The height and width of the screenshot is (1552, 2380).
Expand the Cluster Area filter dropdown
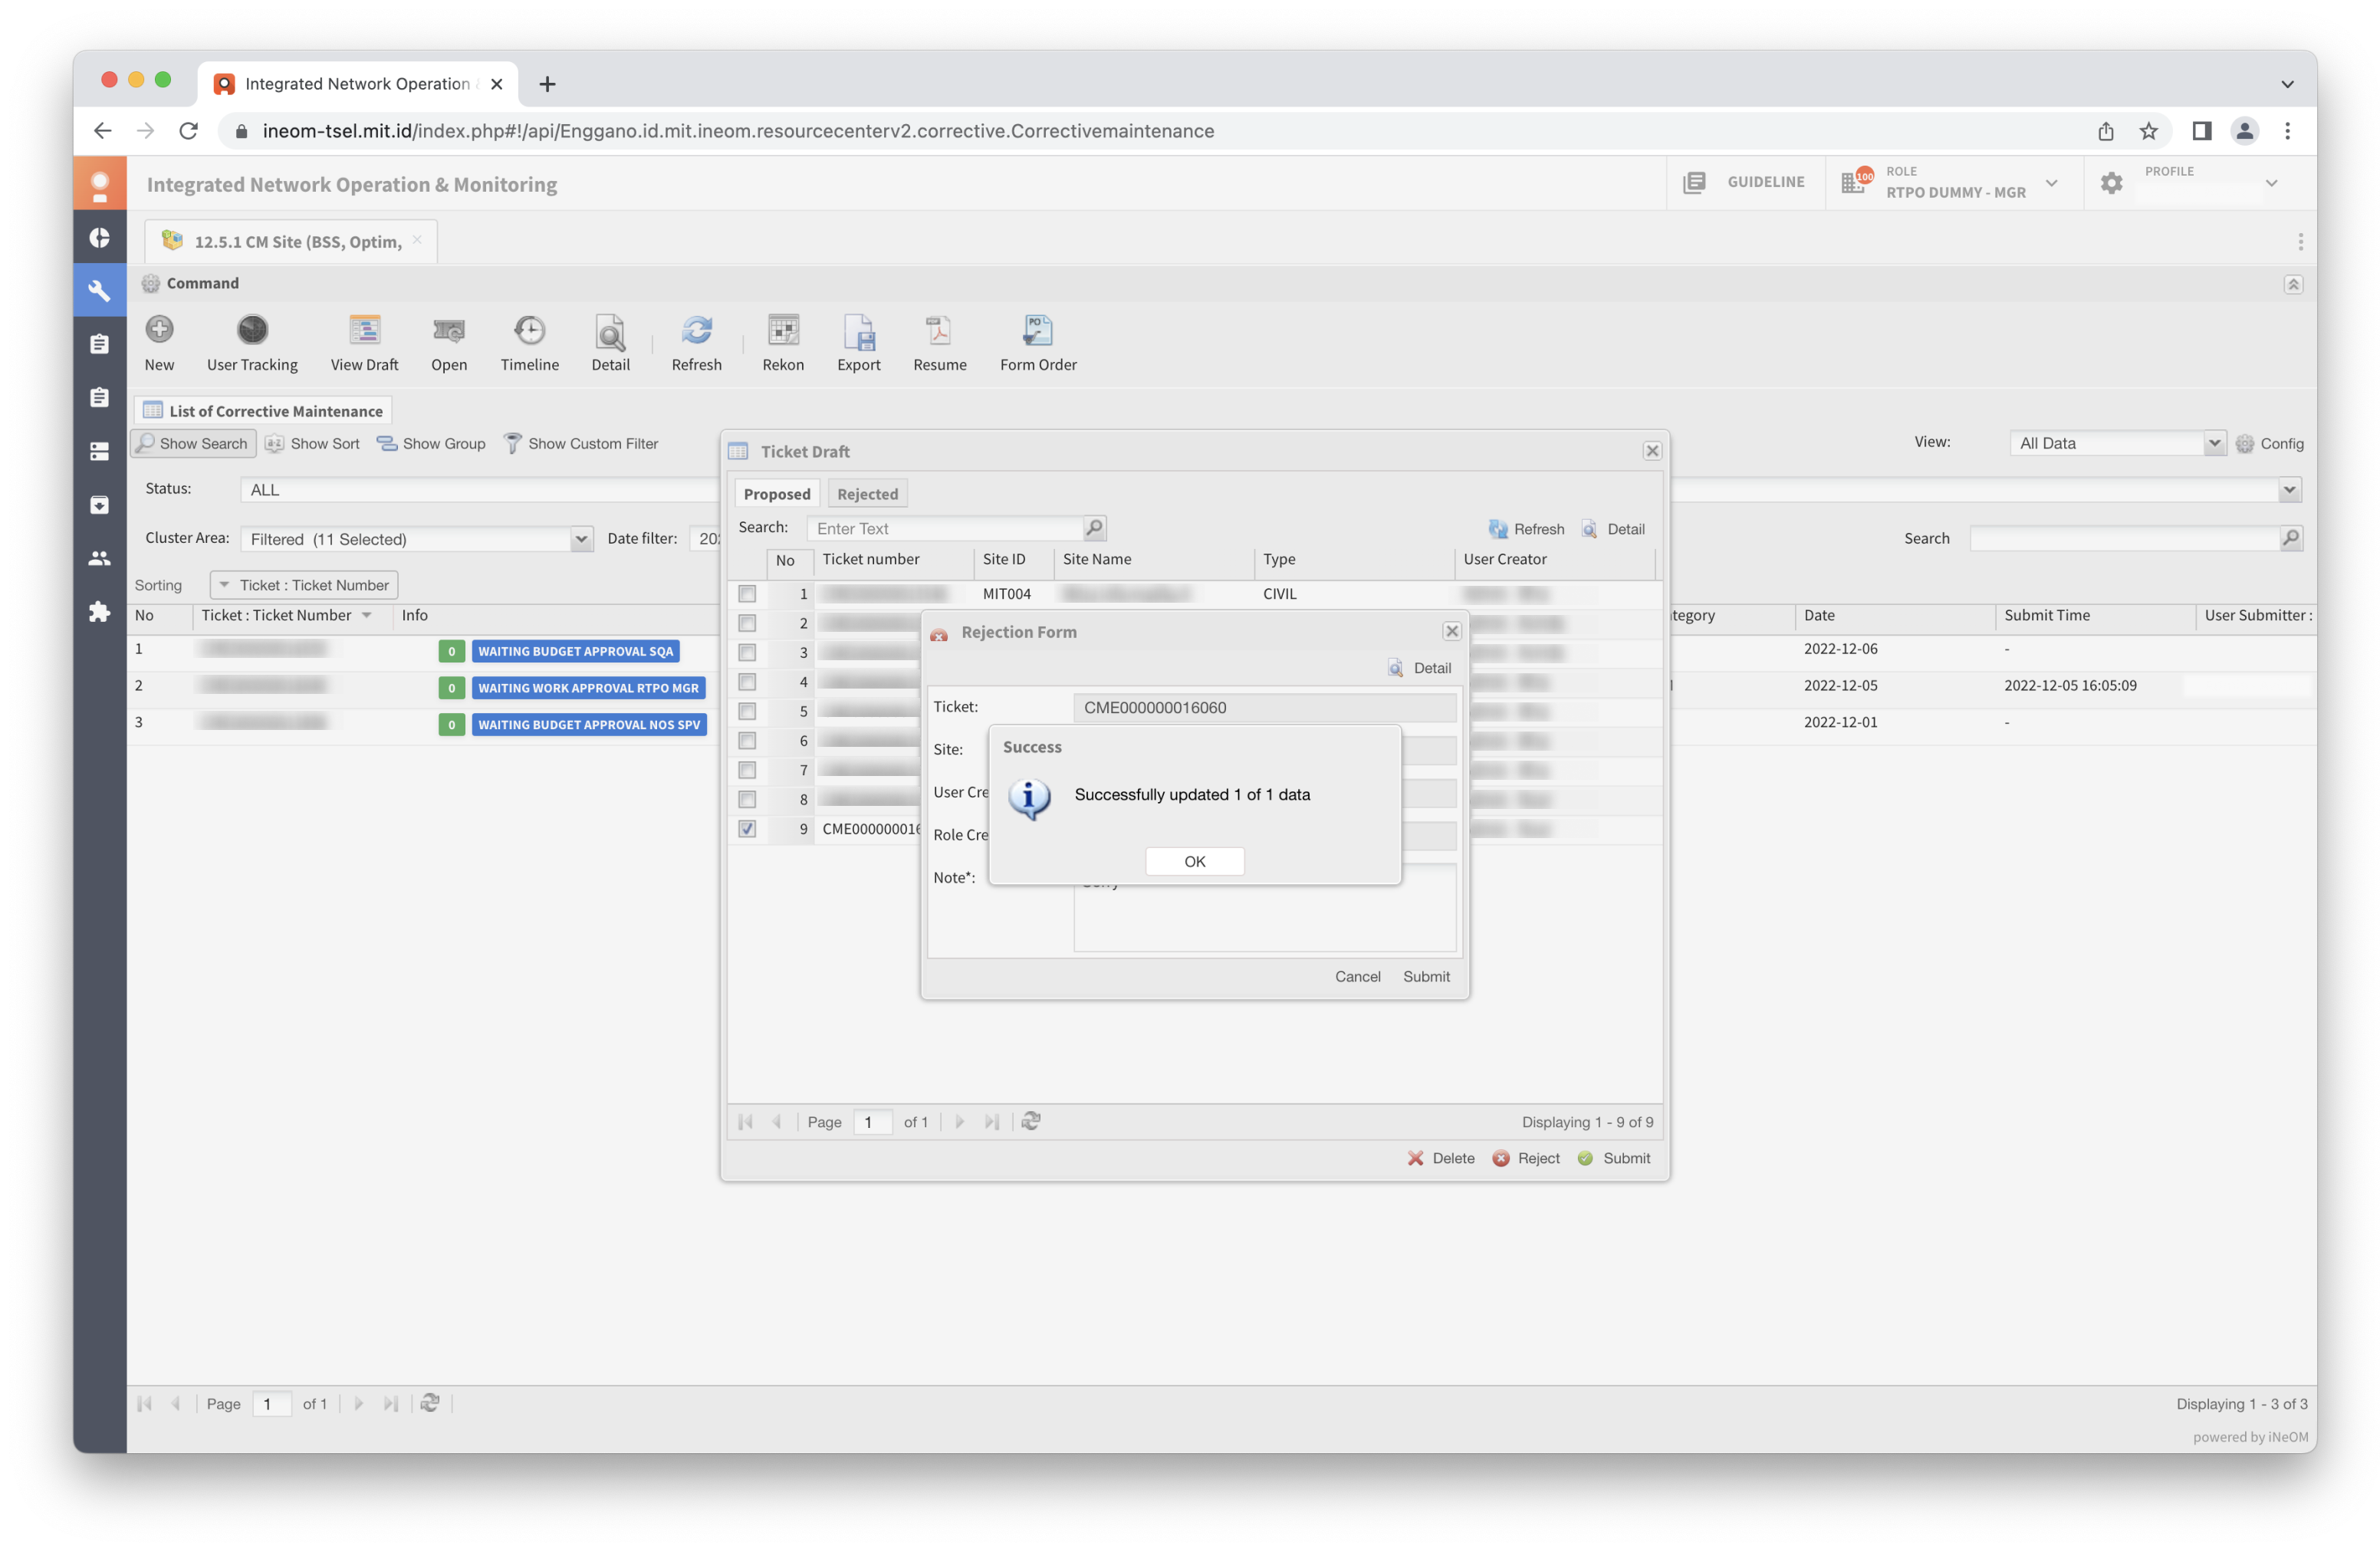581,539
